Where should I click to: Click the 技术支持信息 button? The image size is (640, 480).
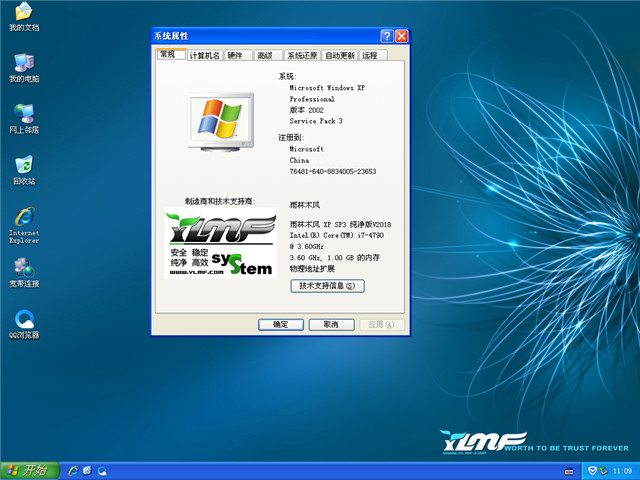(x=327, y=286)
